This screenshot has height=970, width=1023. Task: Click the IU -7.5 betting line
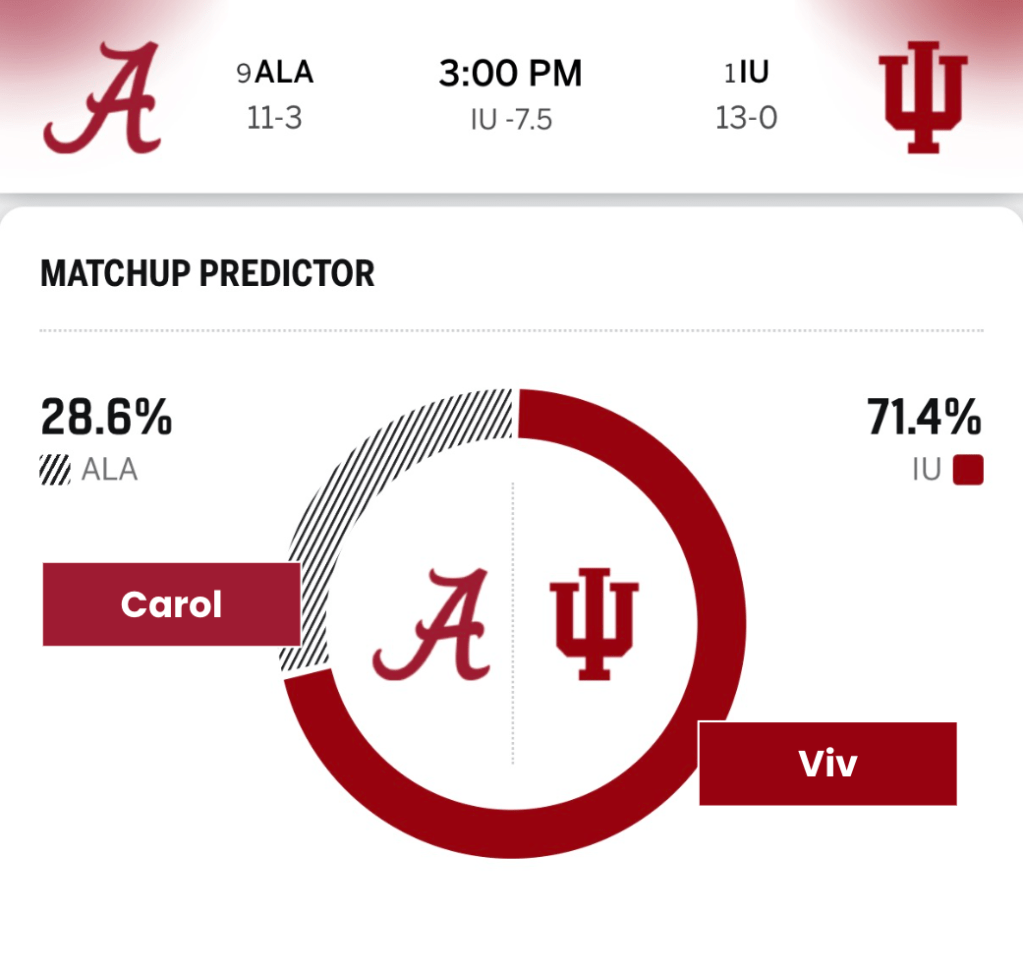[511, 121]
